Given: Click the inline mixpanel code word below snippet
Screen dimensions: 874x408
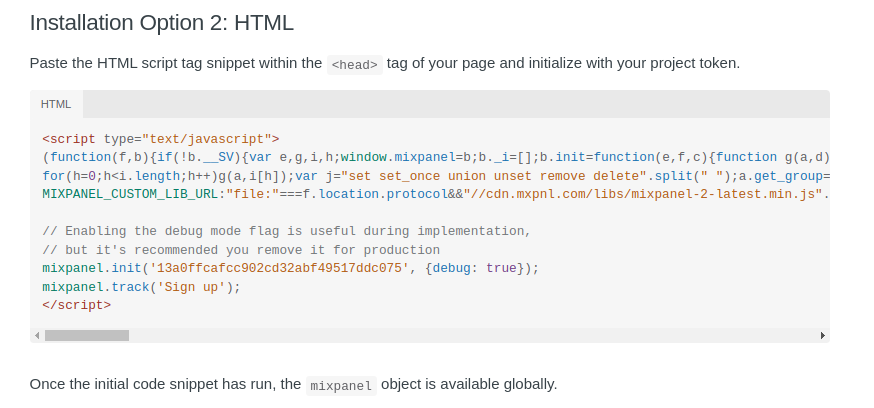Looking at the screenshot, I should (341, 385).
